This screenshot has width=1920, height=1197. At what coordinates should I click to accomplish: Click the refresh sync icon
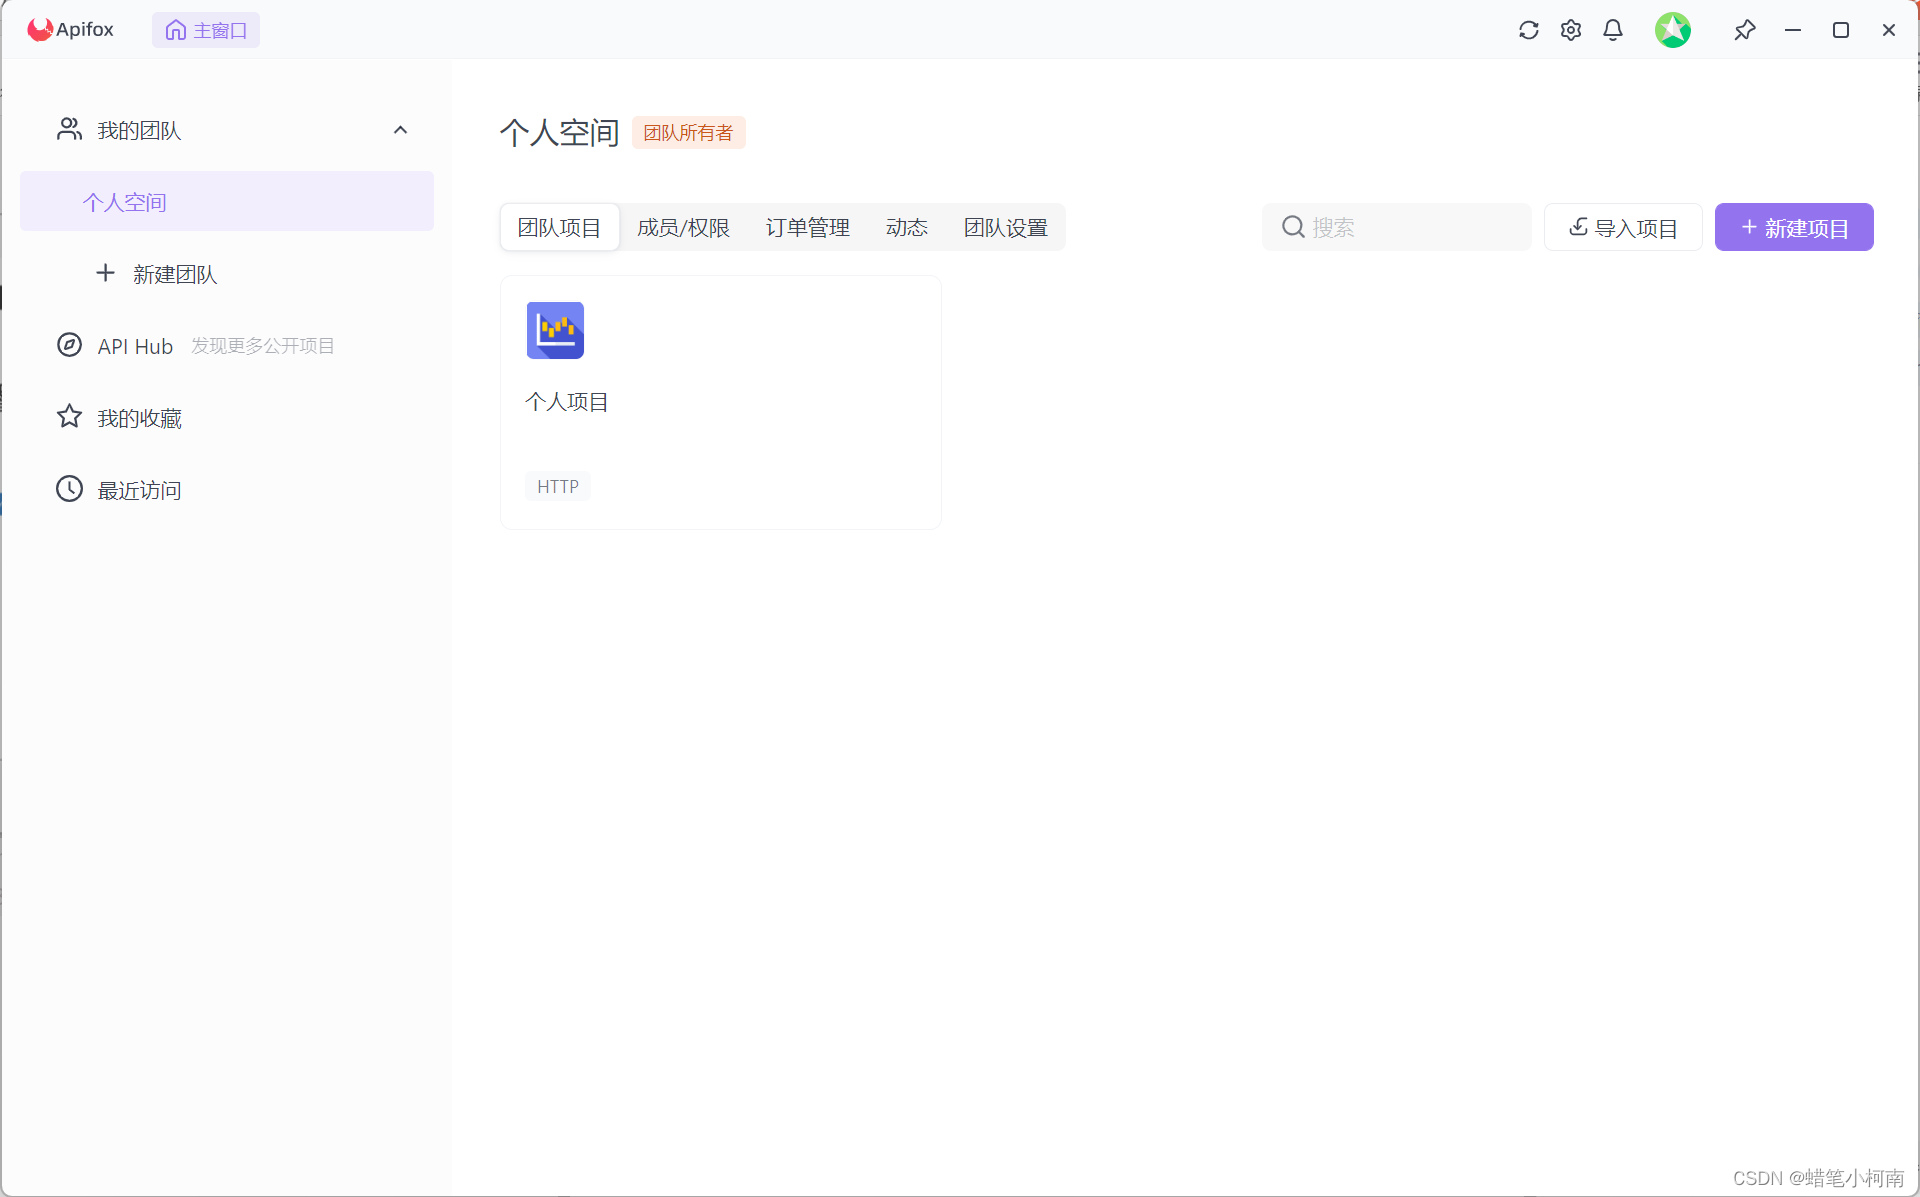(1528, 30)
